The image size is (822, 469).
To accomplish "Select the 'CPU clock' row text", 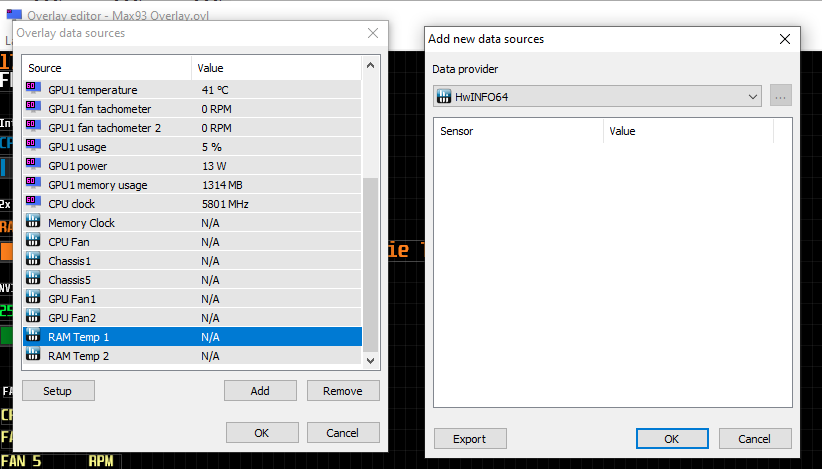I will click(x=71, y=204).
